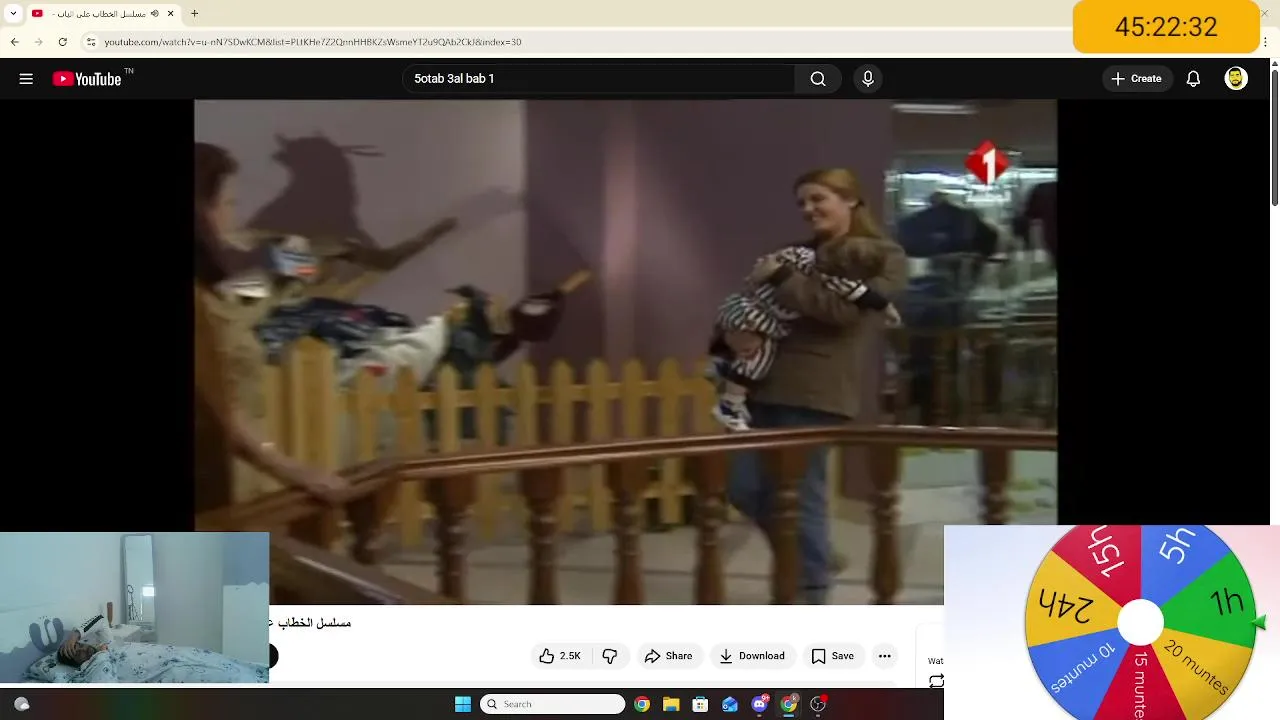Image resolution: width=1280 pixels, height=720 pixels.
Task: Click the video player to pause
Action: [x=625, y=350]
